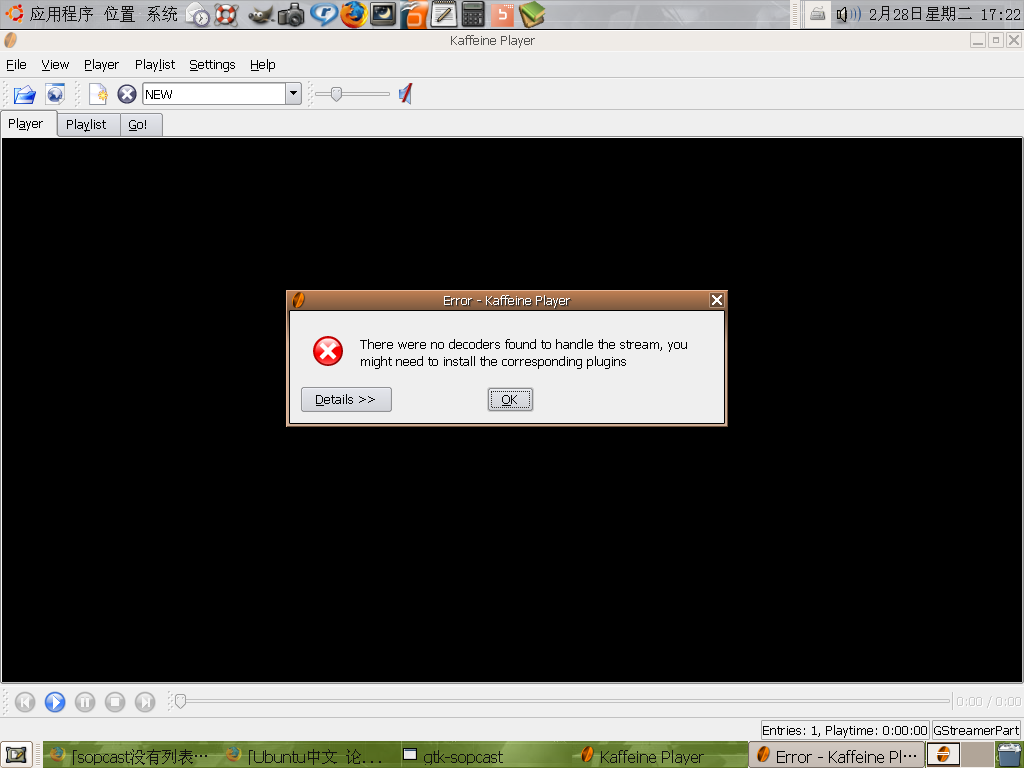
Task: Launch Firefox from the top panel
Action: click(x=353, y=14)
